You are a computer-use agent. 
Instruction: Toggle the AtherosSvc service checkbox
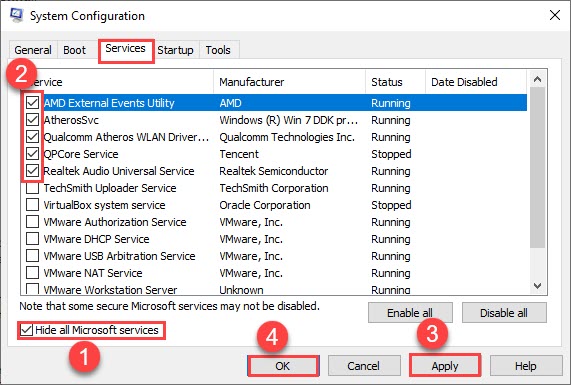32,119
